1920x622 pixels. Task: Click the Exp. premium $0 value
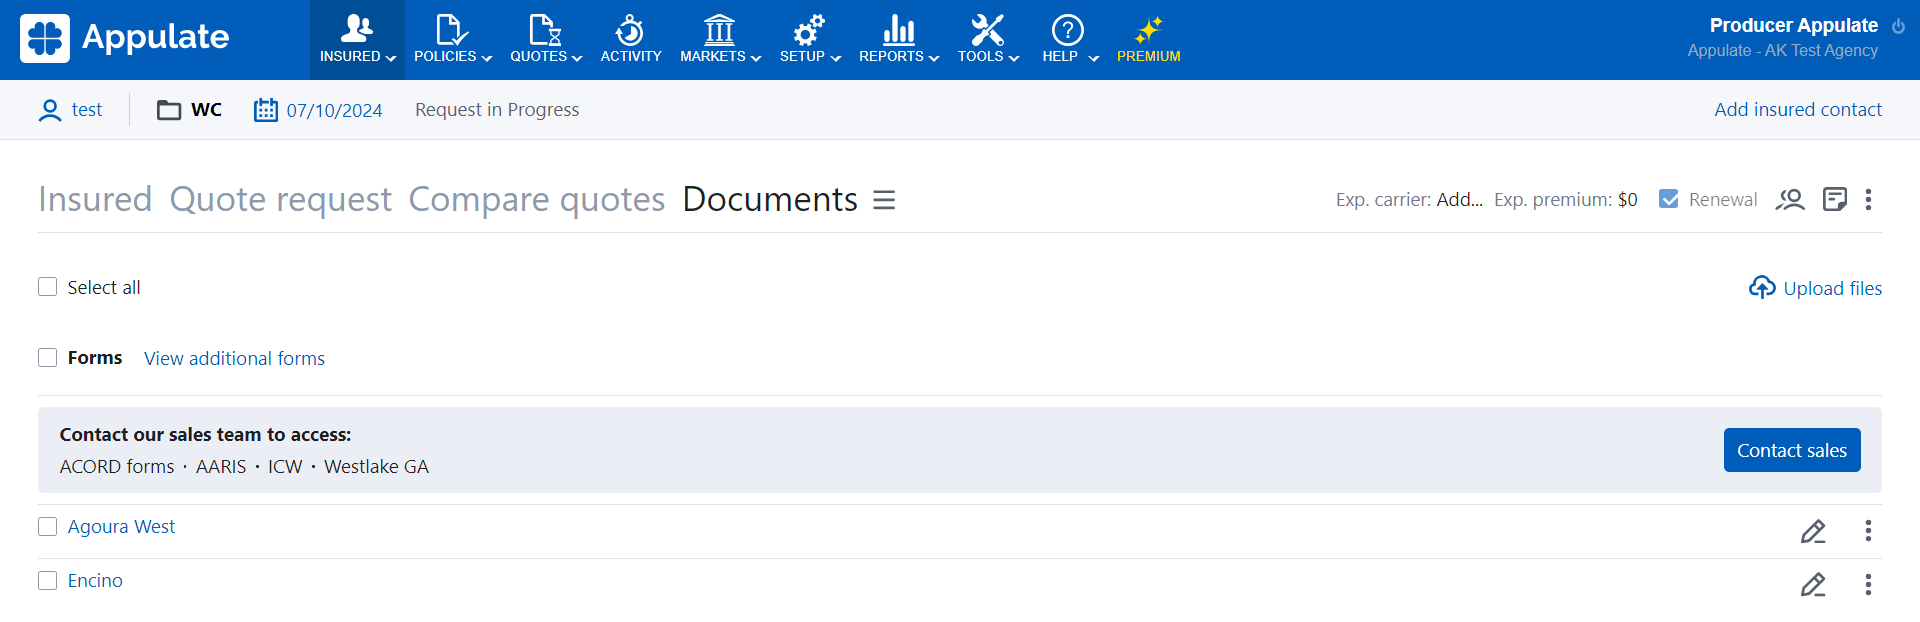point(1627,200)
